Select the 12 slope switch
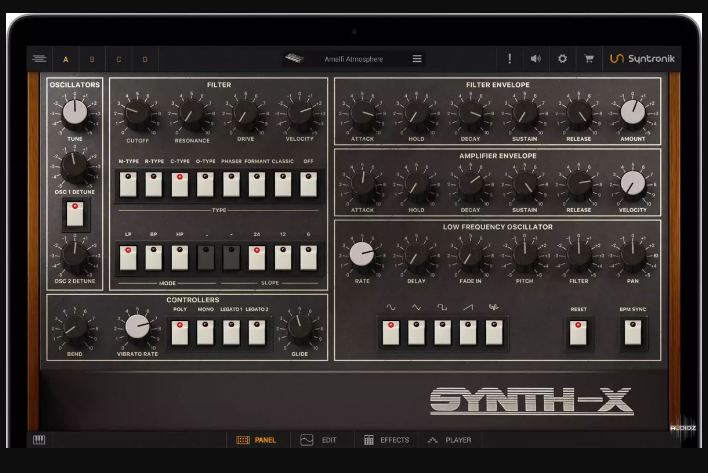708x473 pixels. tap(283, 258)
